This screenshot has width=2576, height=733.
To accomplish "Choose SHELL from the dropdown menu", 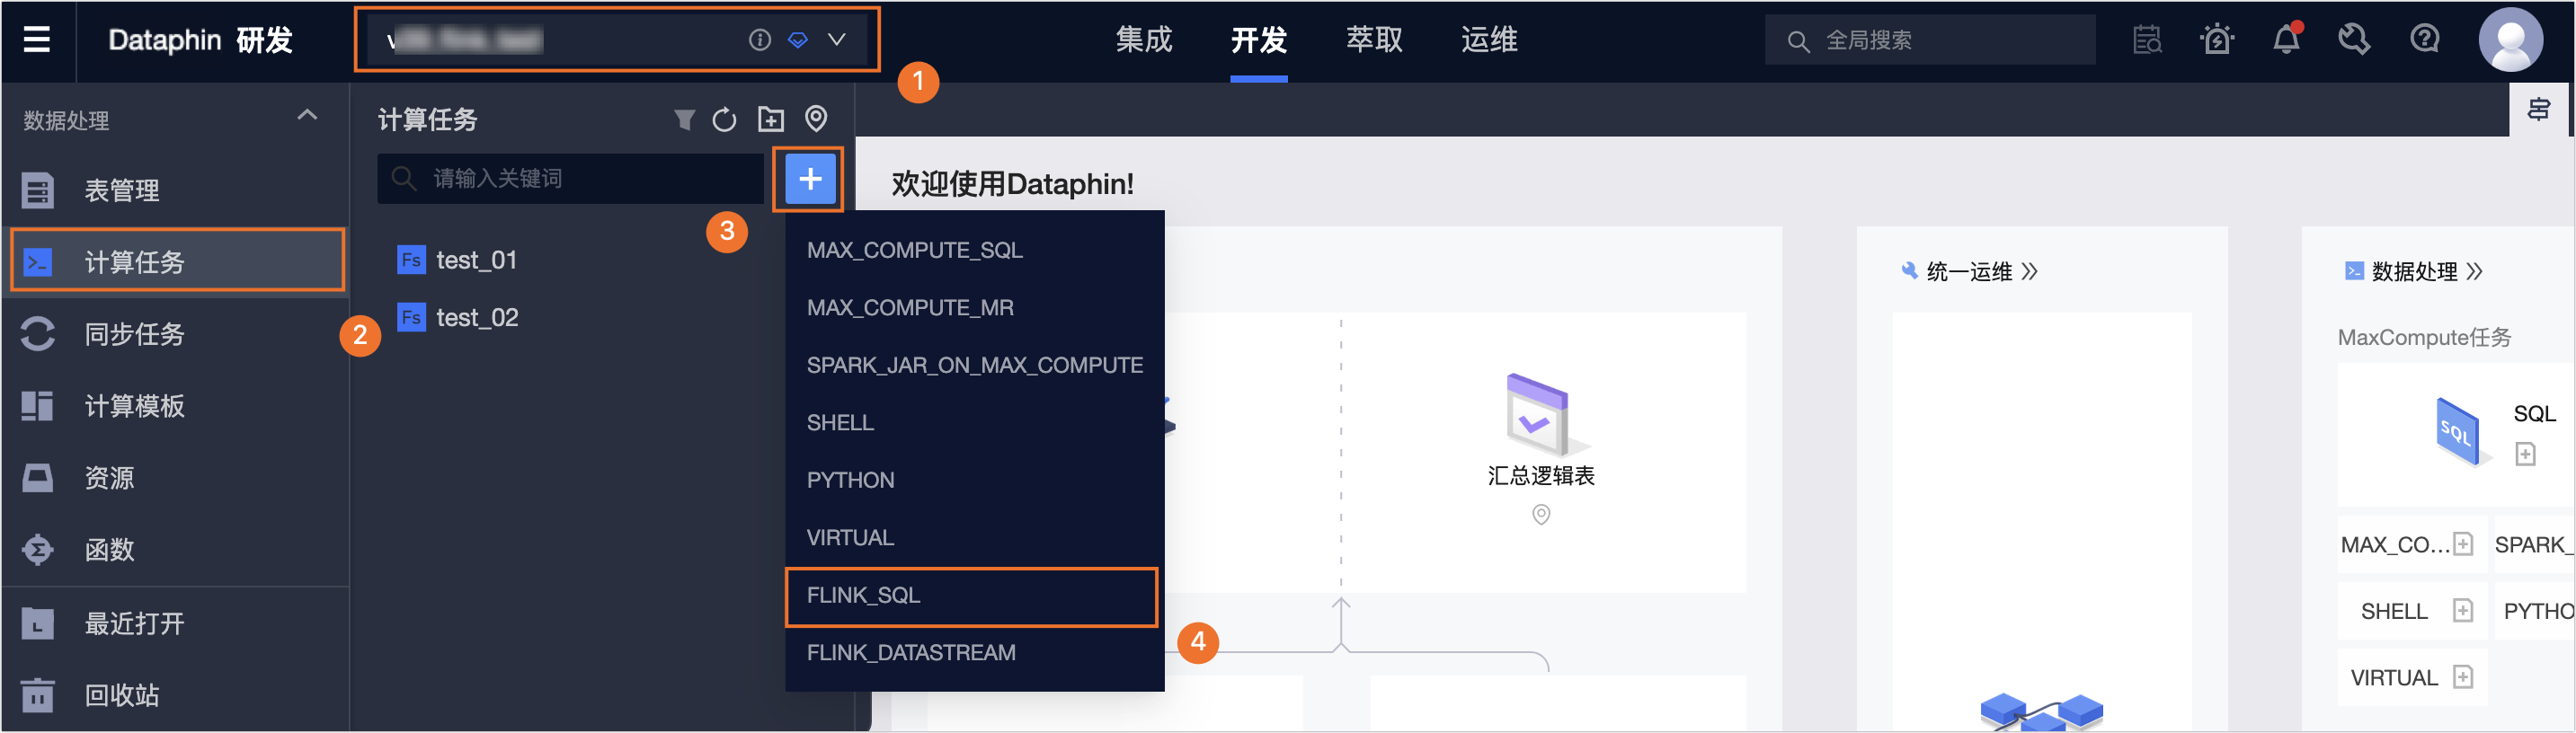I will click(974, 423).
